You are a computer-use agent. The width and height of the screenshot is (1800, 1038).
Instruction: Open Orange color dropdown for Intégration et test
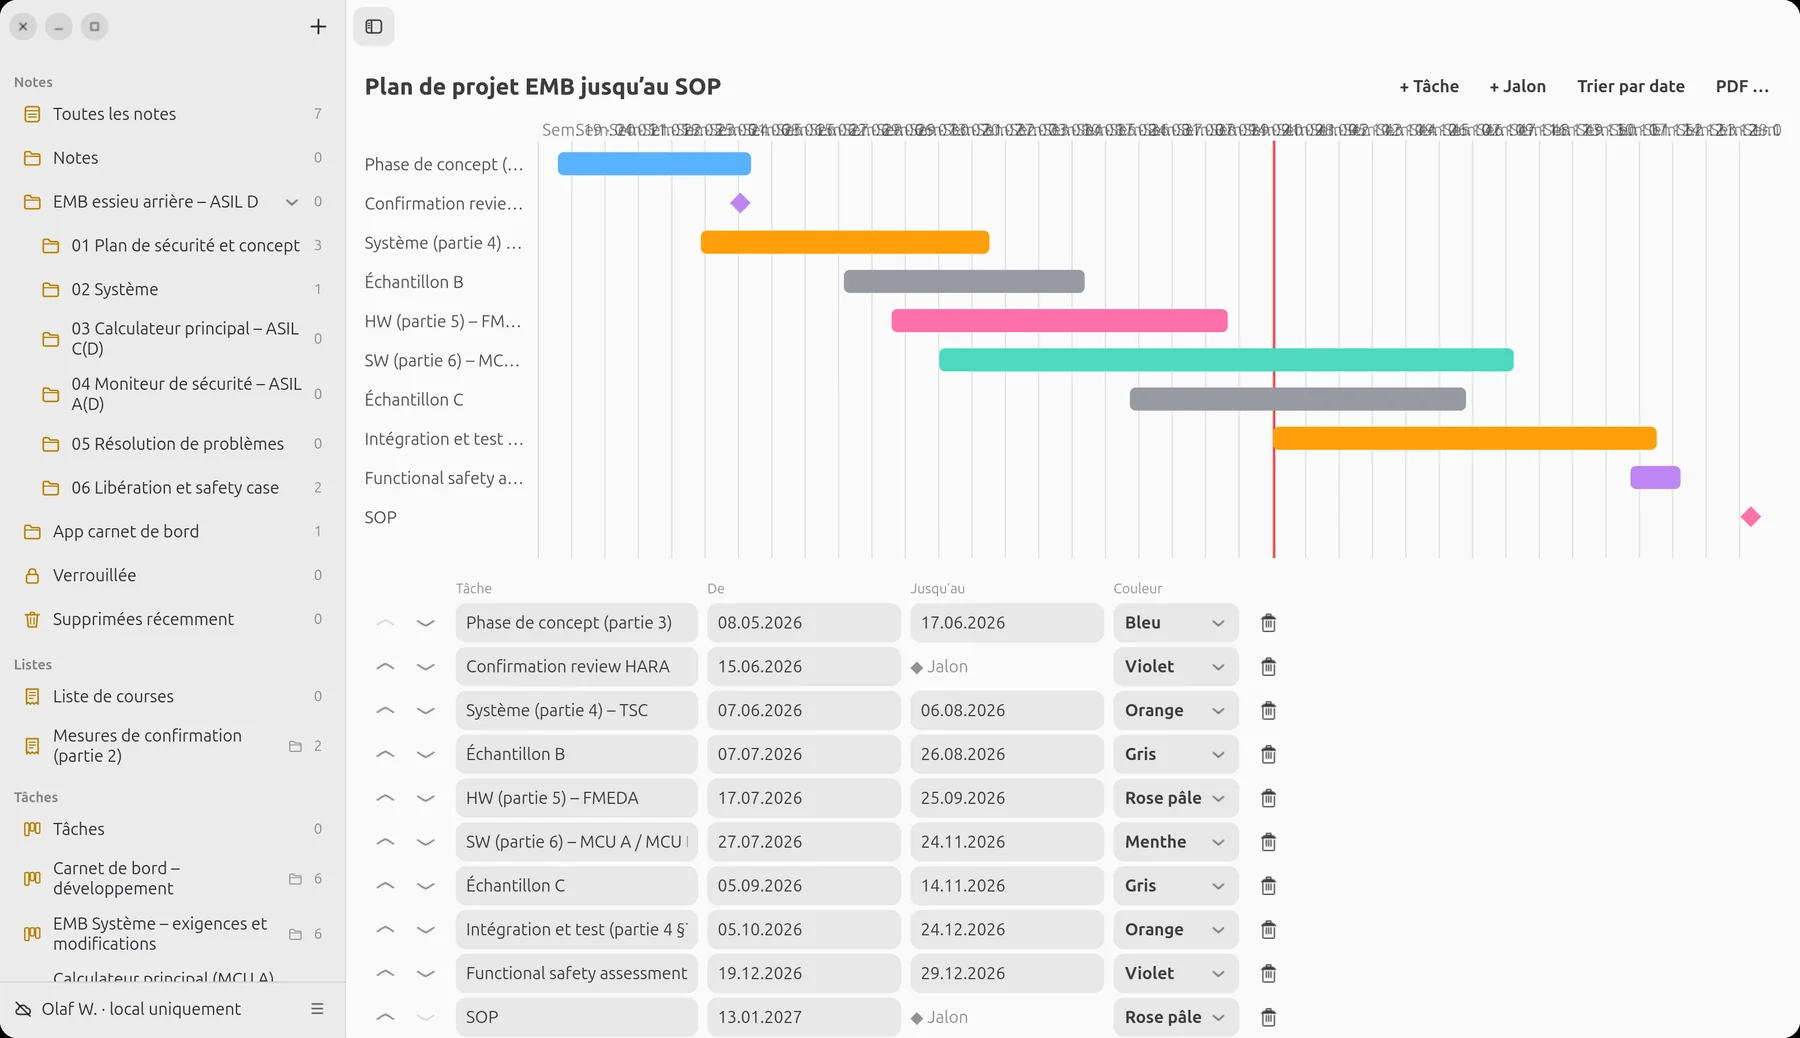(x=1176, y=930)
